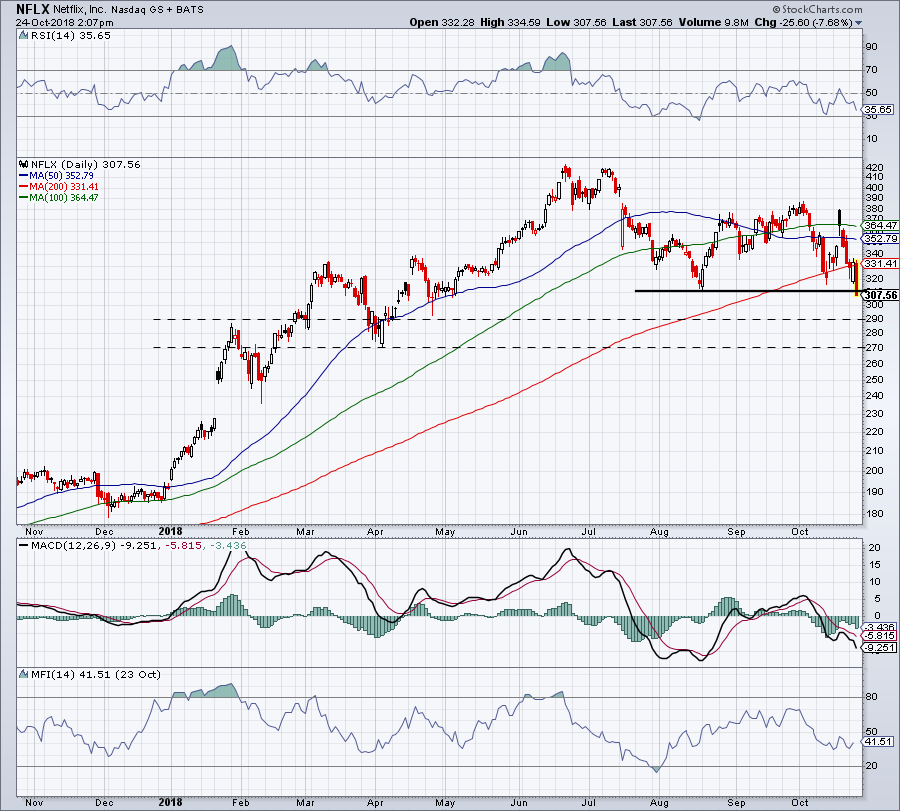Click the RSI panel chart icon
Viewport: 900px width, 811px height.
(x=23, y=36)
